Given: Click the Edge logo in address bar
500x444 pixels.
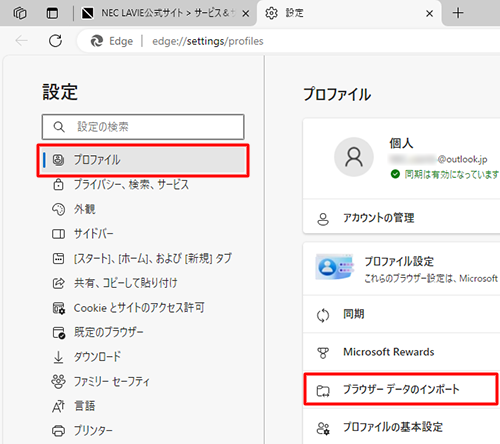Looking at the screenshot, I should pyautogui.click(x=97, y=41).
